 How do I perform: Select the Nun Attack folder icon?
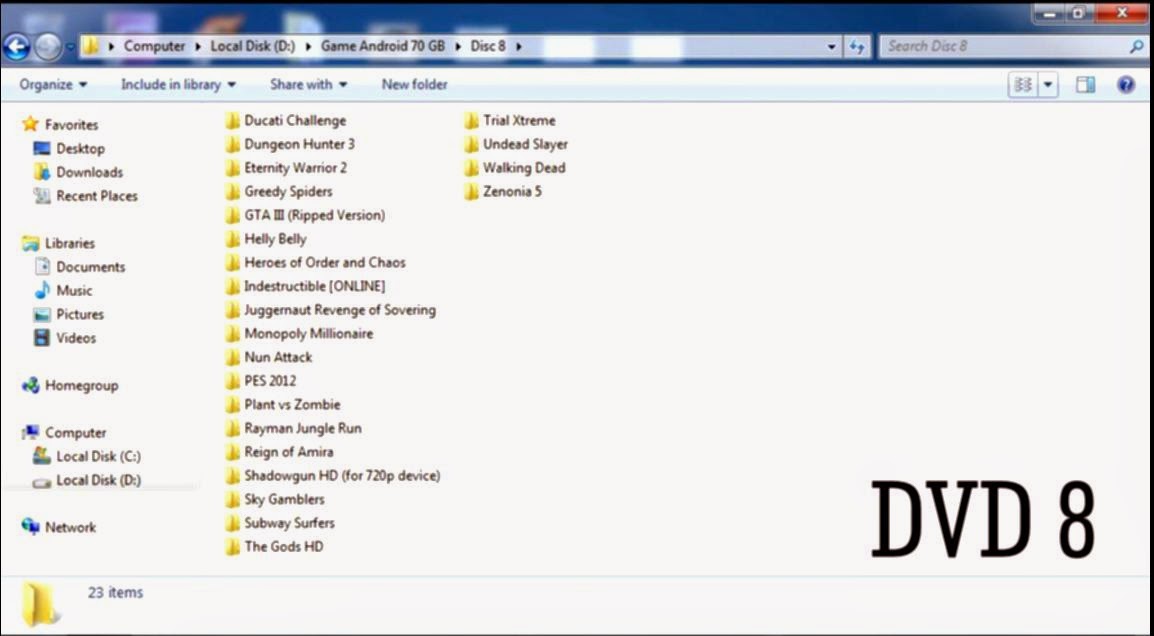coord(233,357)
